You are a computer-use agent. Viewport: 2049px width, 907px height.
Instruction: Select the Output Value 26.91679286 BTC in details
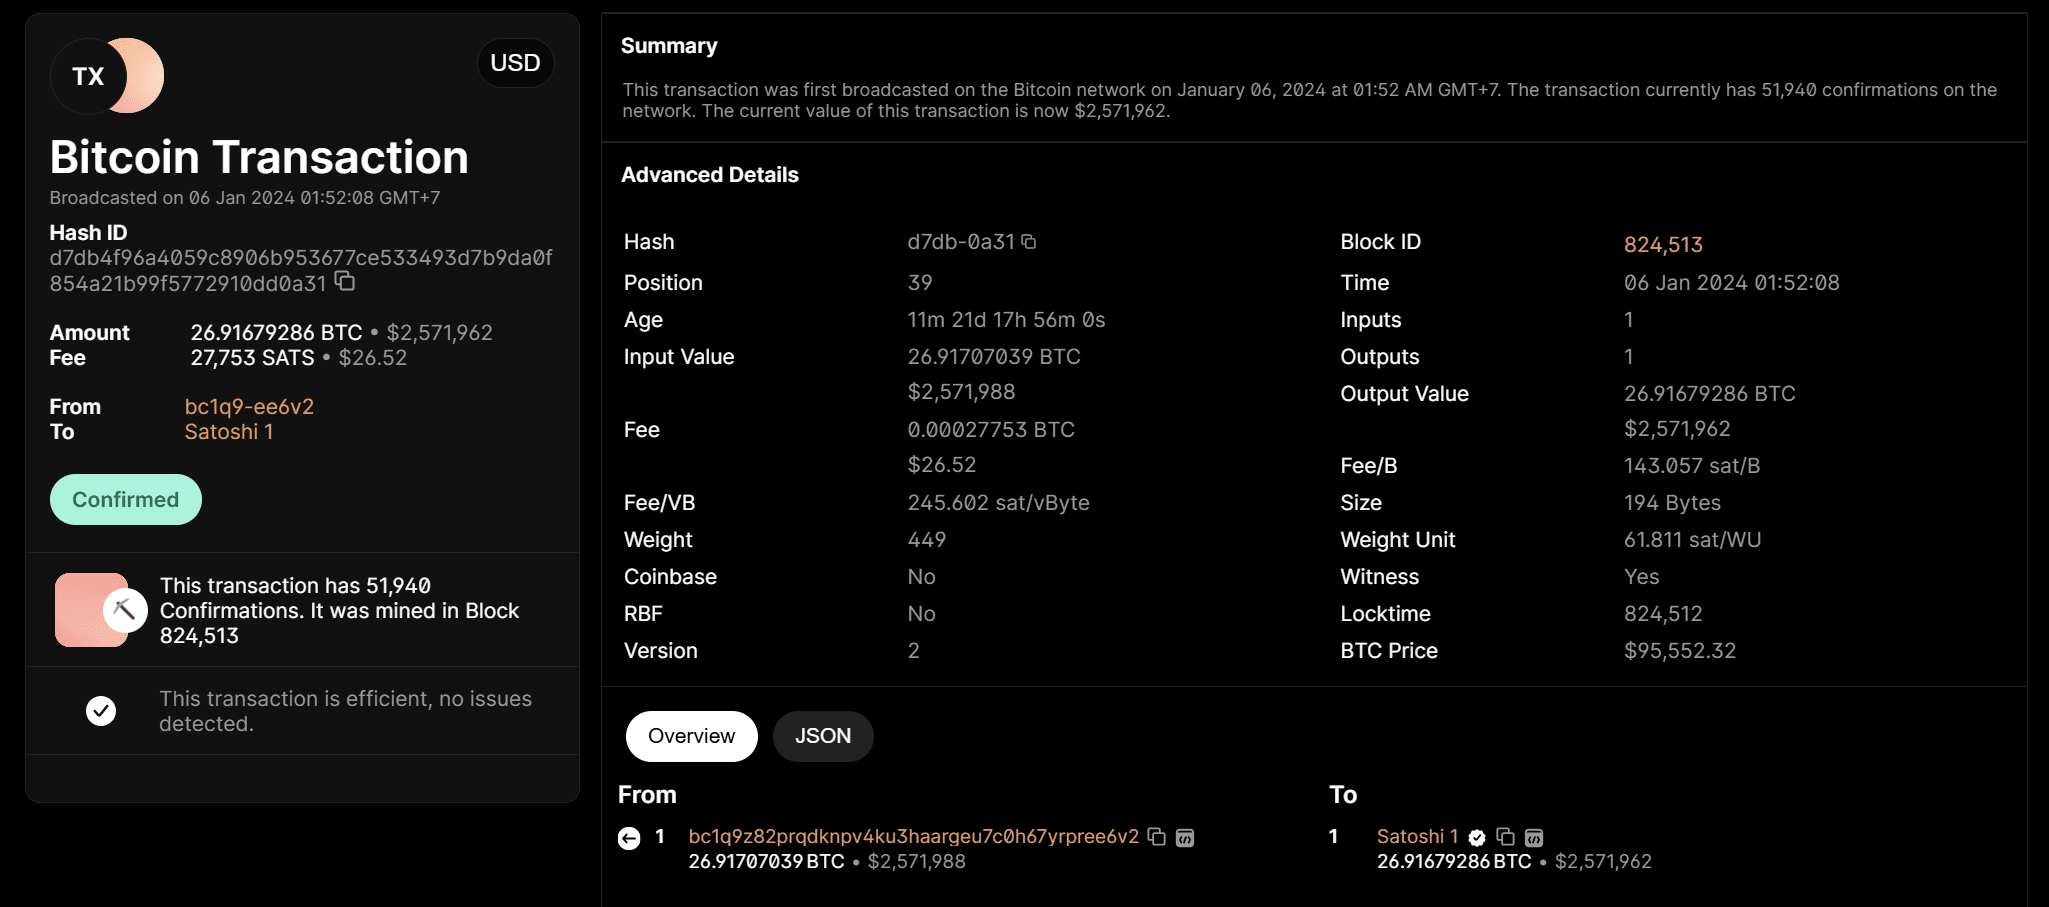pos(1710,393)
